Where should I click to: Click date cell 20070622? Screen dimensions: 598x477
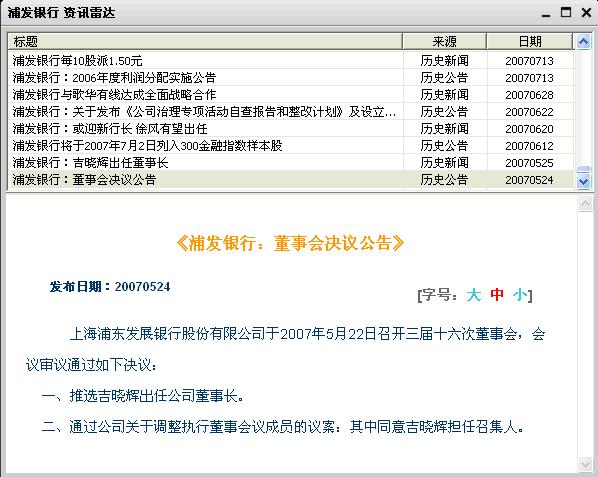tap(529, 112)
